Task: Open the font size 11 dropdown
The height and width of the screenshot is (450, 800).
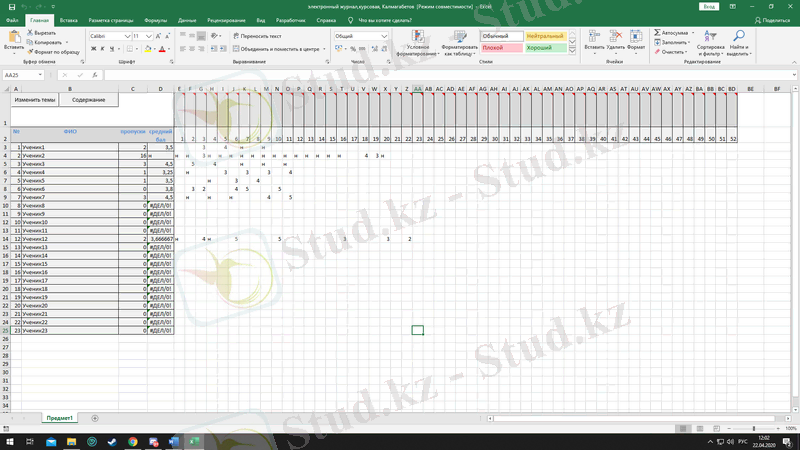Action: (x=148, y=36)
